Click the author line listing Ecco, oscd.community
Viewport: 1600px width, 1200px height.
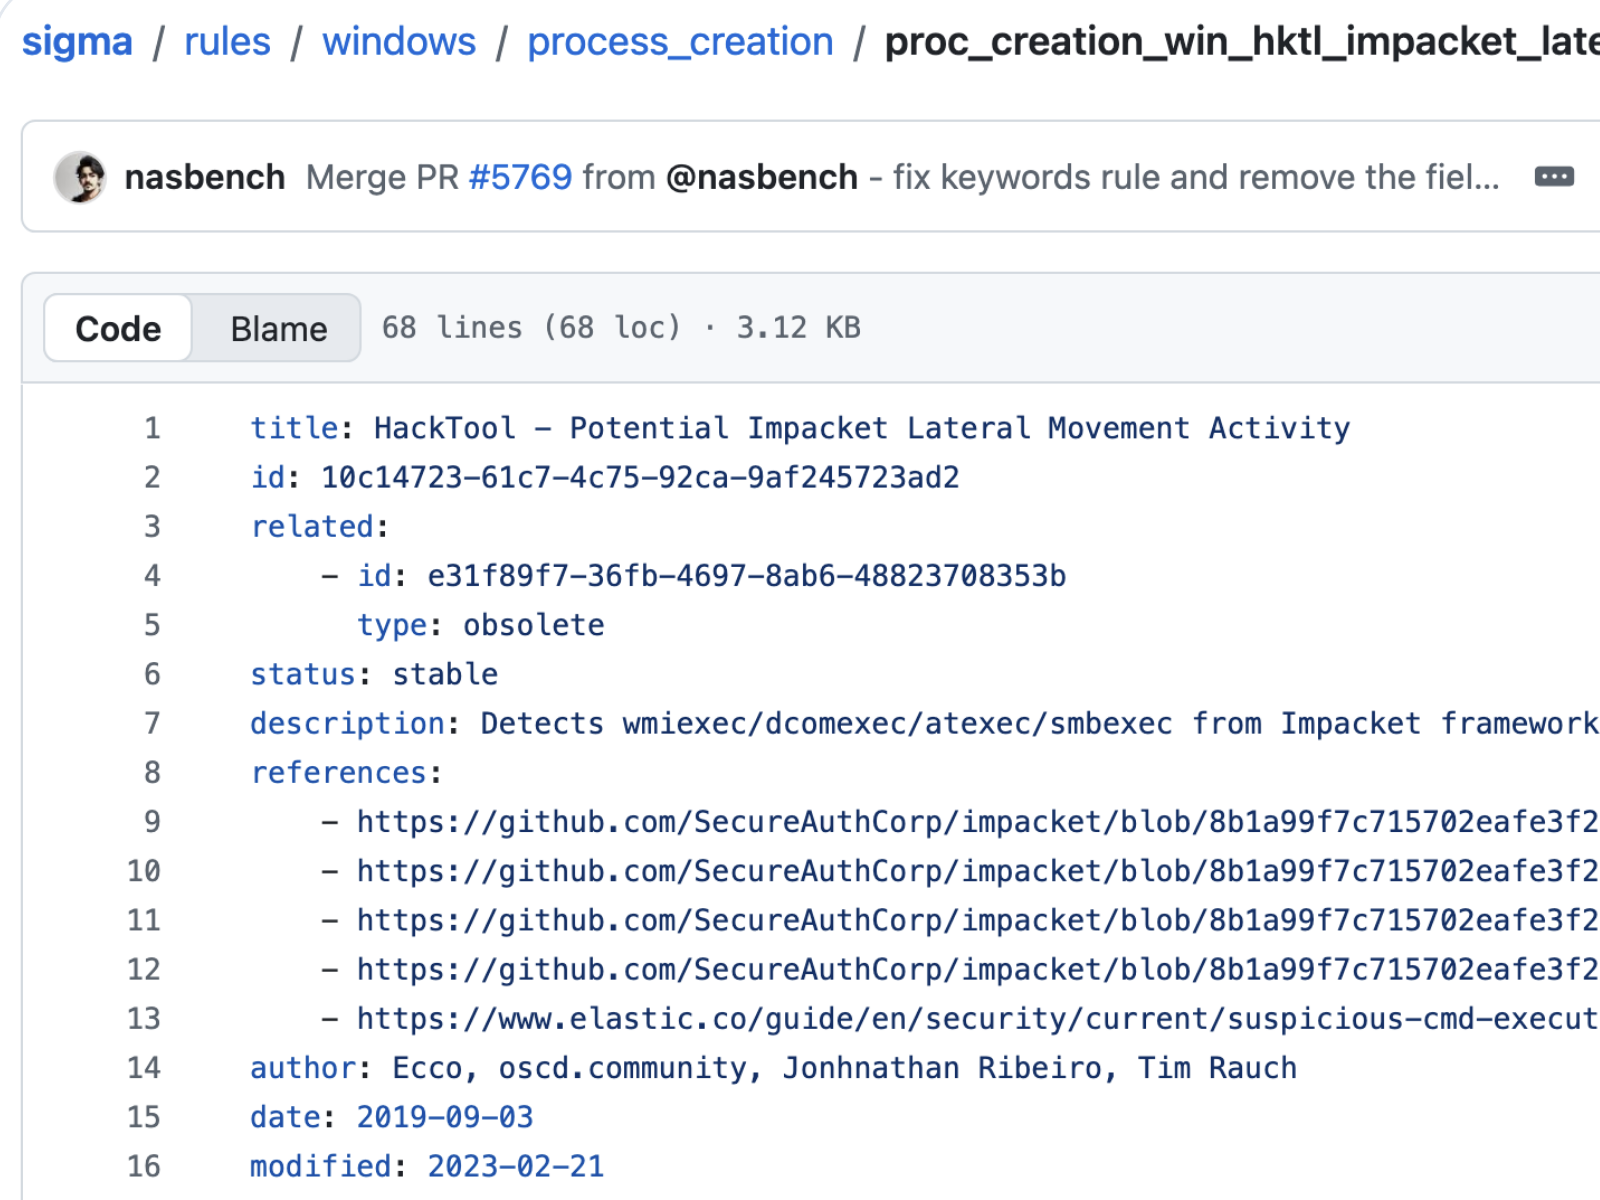pyautogui.click(x=773, y=1068)
